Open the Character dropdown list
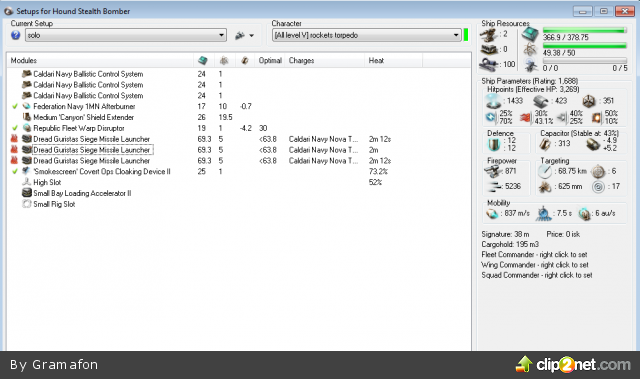The width and height of the screenshot is (640, 379). pyautogui.click(x=367, y=35)
